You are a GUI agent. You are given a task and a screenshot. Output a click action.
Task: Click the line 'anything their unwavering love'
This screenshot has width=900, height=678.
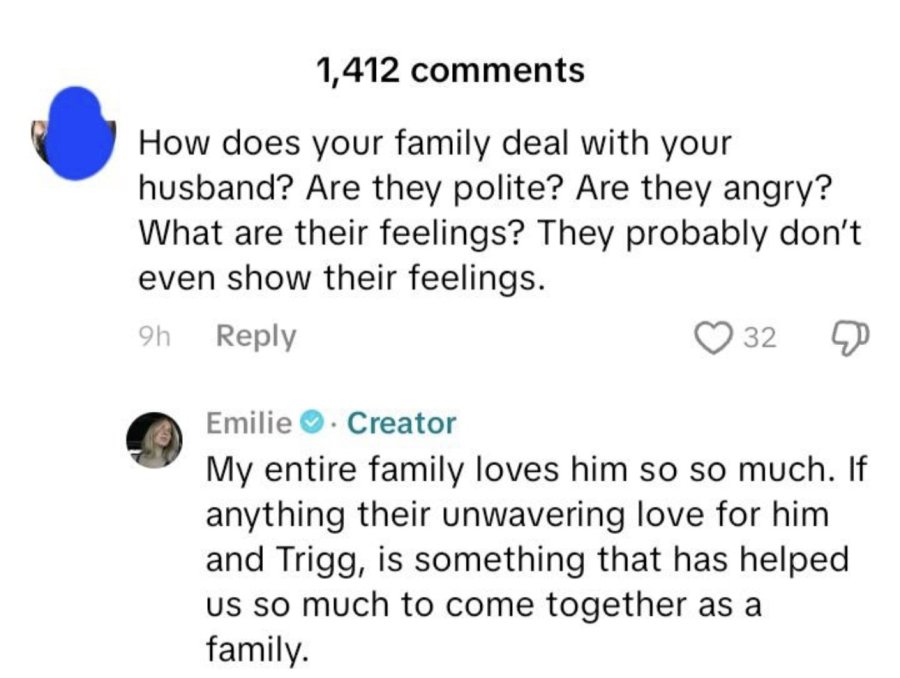coord(518,514)
